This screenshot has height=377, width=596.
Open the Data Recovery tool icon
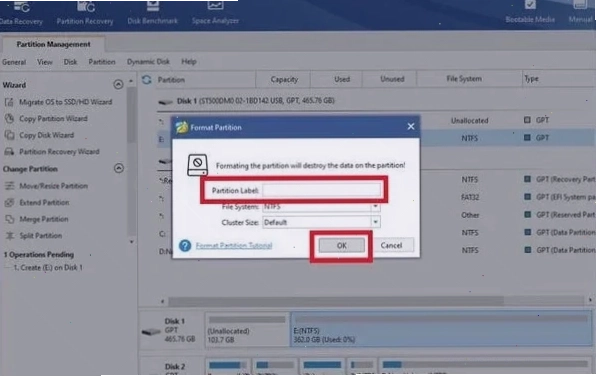22,8
